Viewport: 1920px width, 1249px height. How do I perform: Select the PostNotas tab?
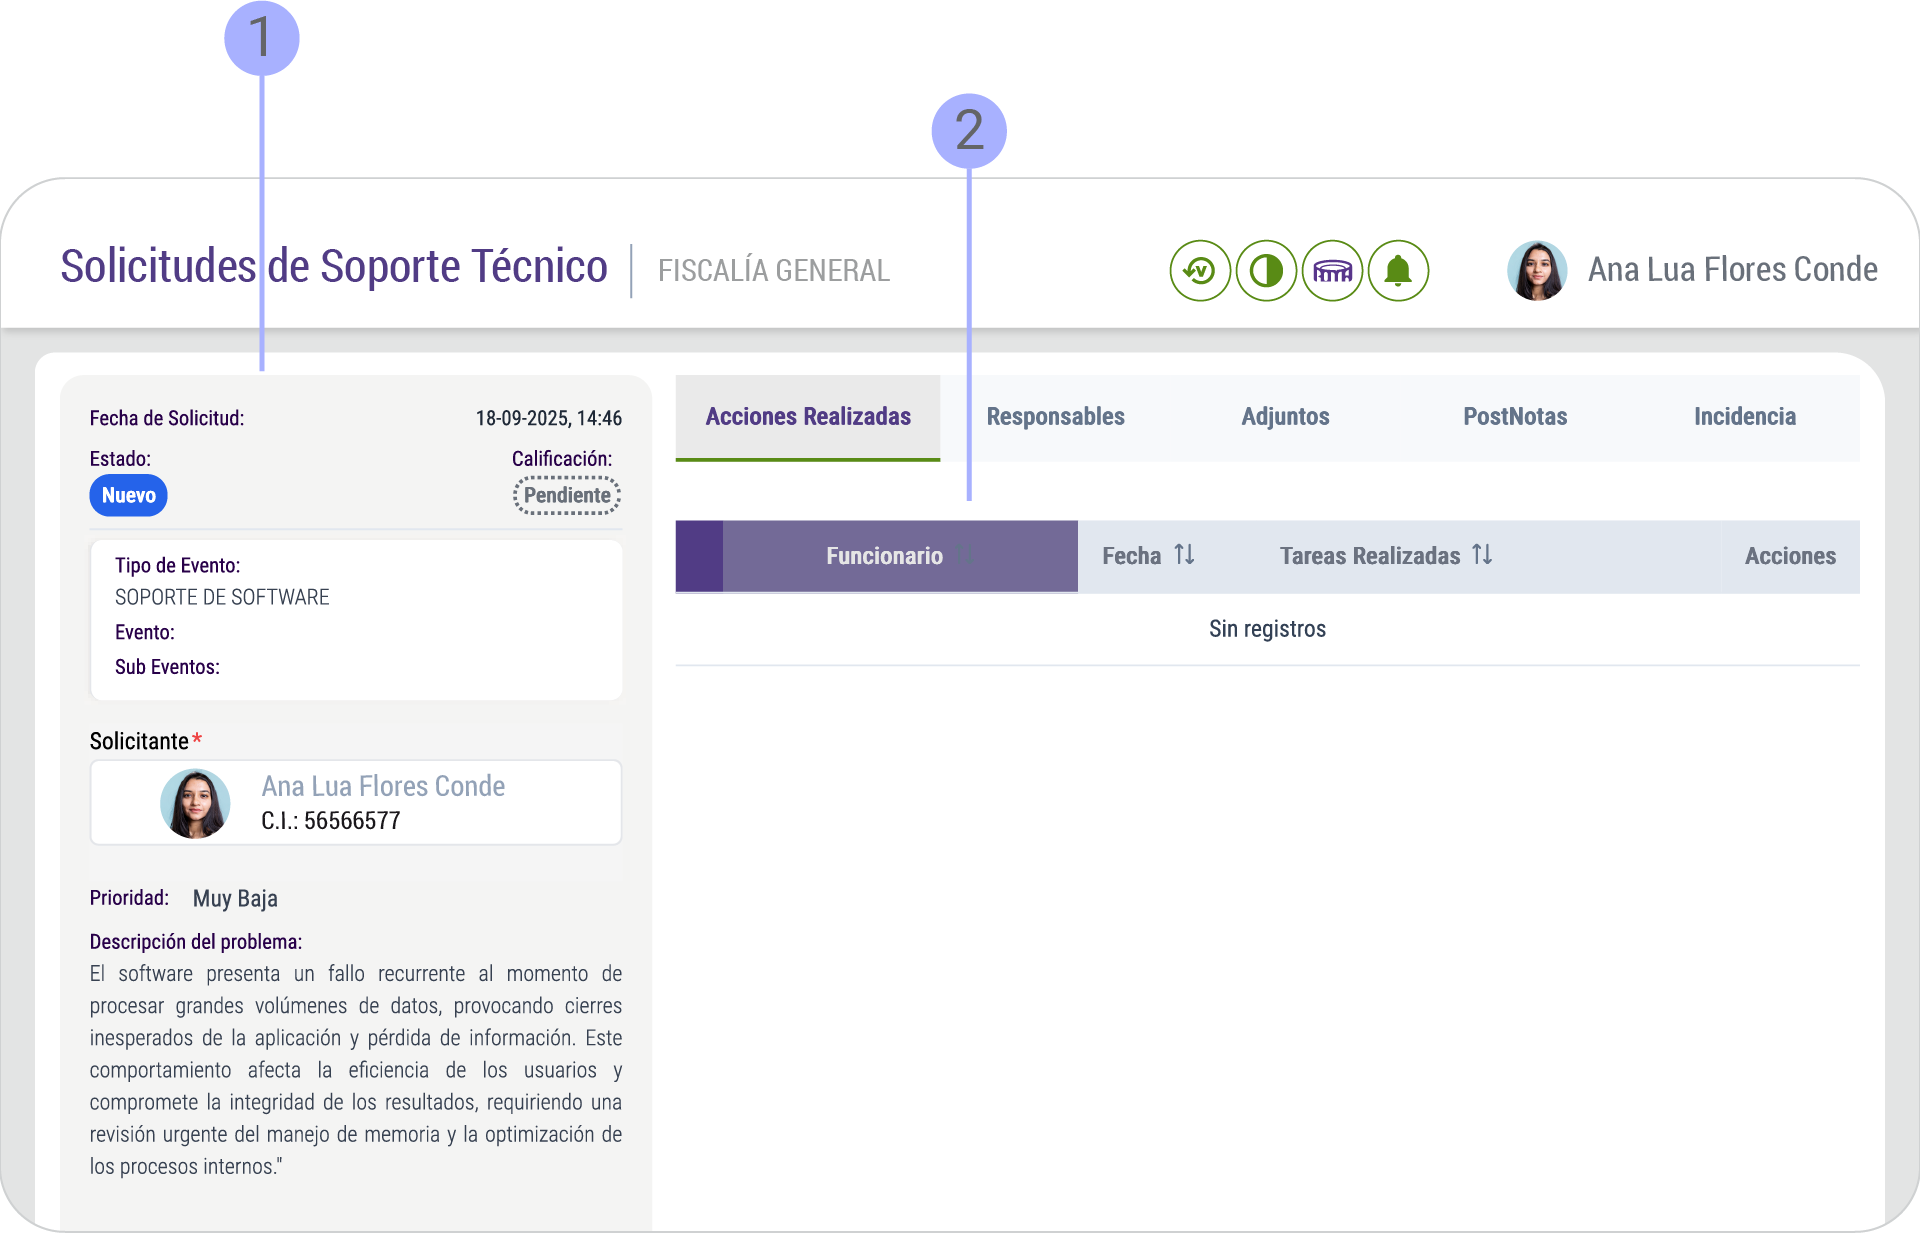(x=1515, y=416)
